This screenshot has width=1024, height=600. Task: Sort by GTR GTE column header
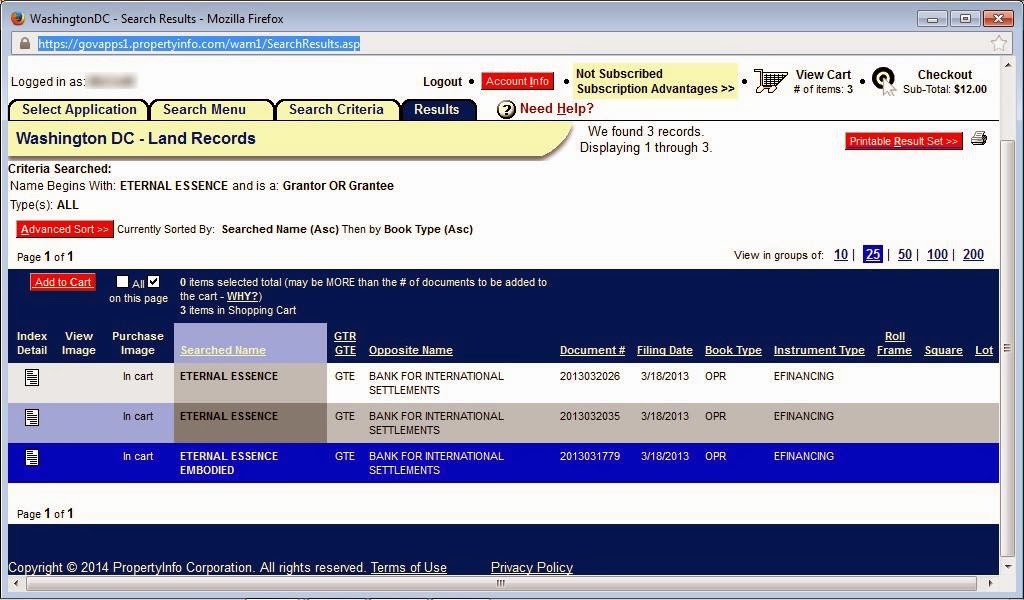click(x=345, y=343)
